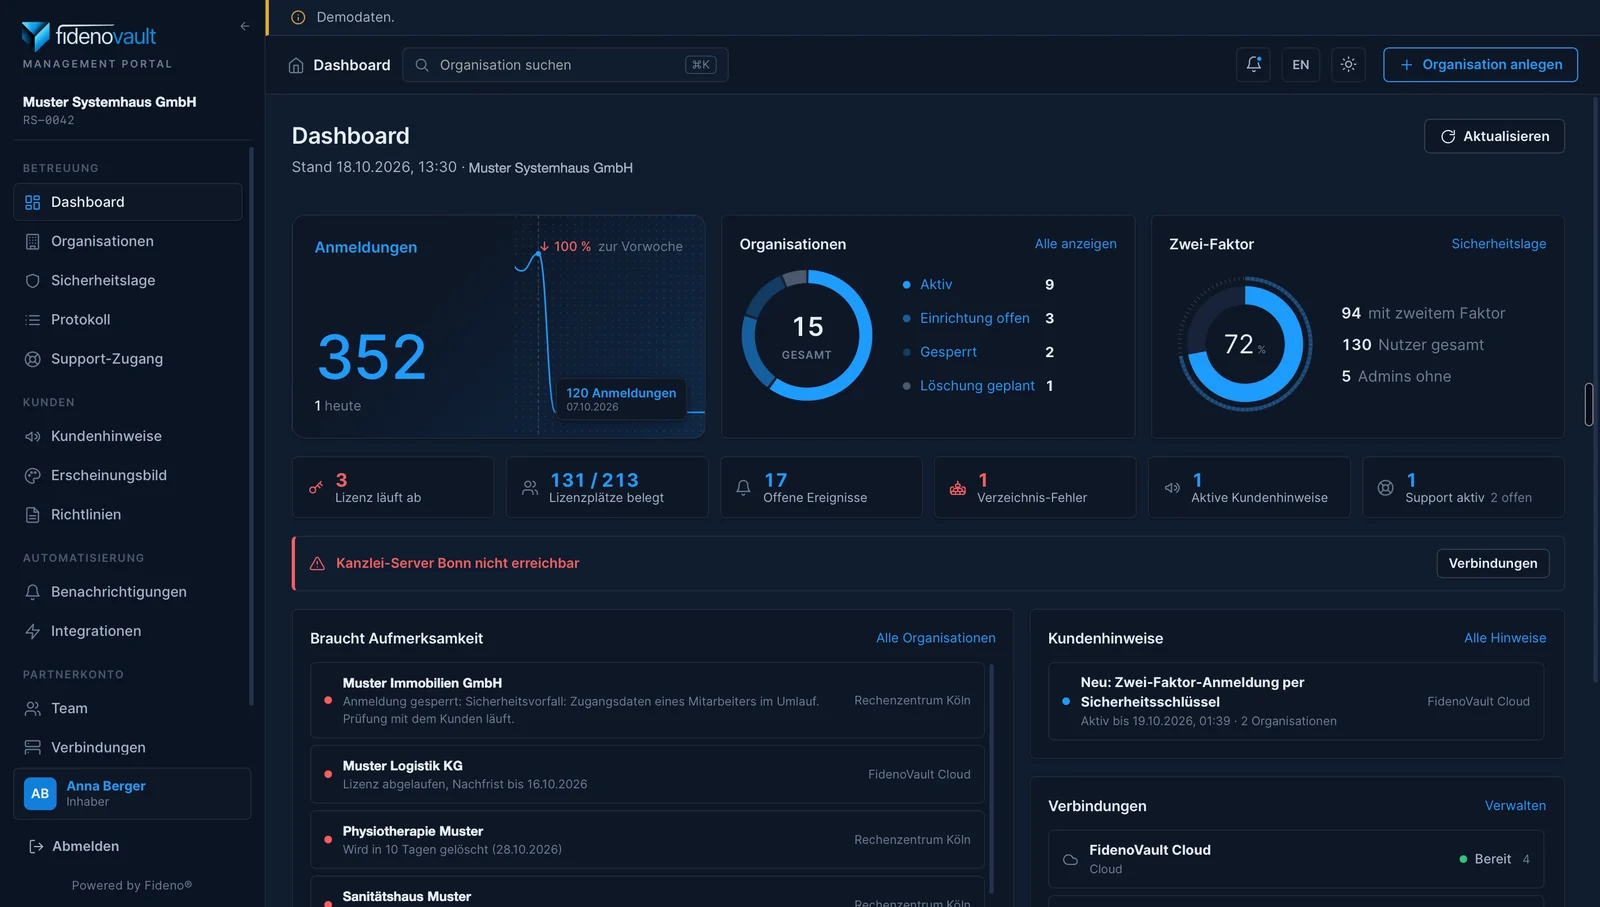1600x907 pixels.
Task: Click the scrollbar of Braucht Aufmerksamkeit list
Action: (991, 778)
